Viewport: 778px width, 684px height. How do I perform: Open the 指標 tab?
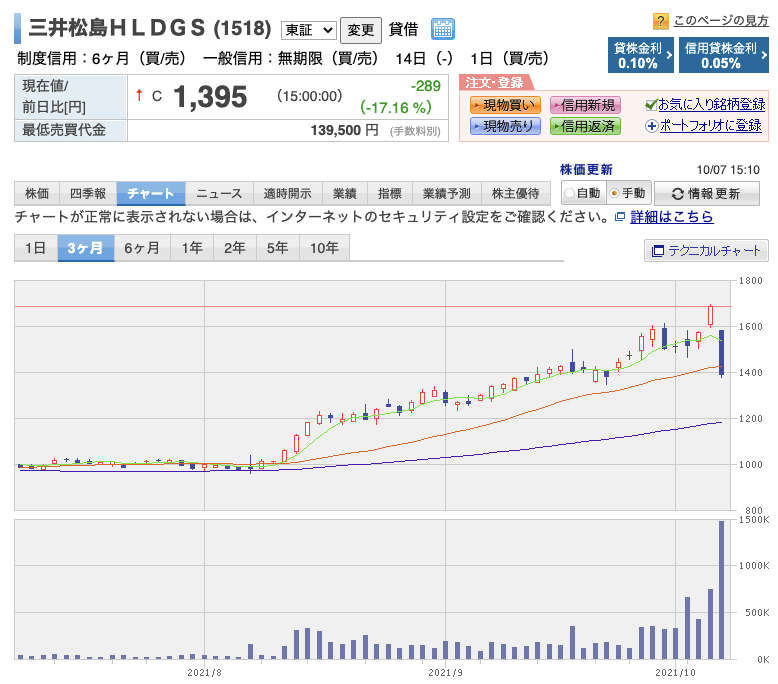[390, 193]
